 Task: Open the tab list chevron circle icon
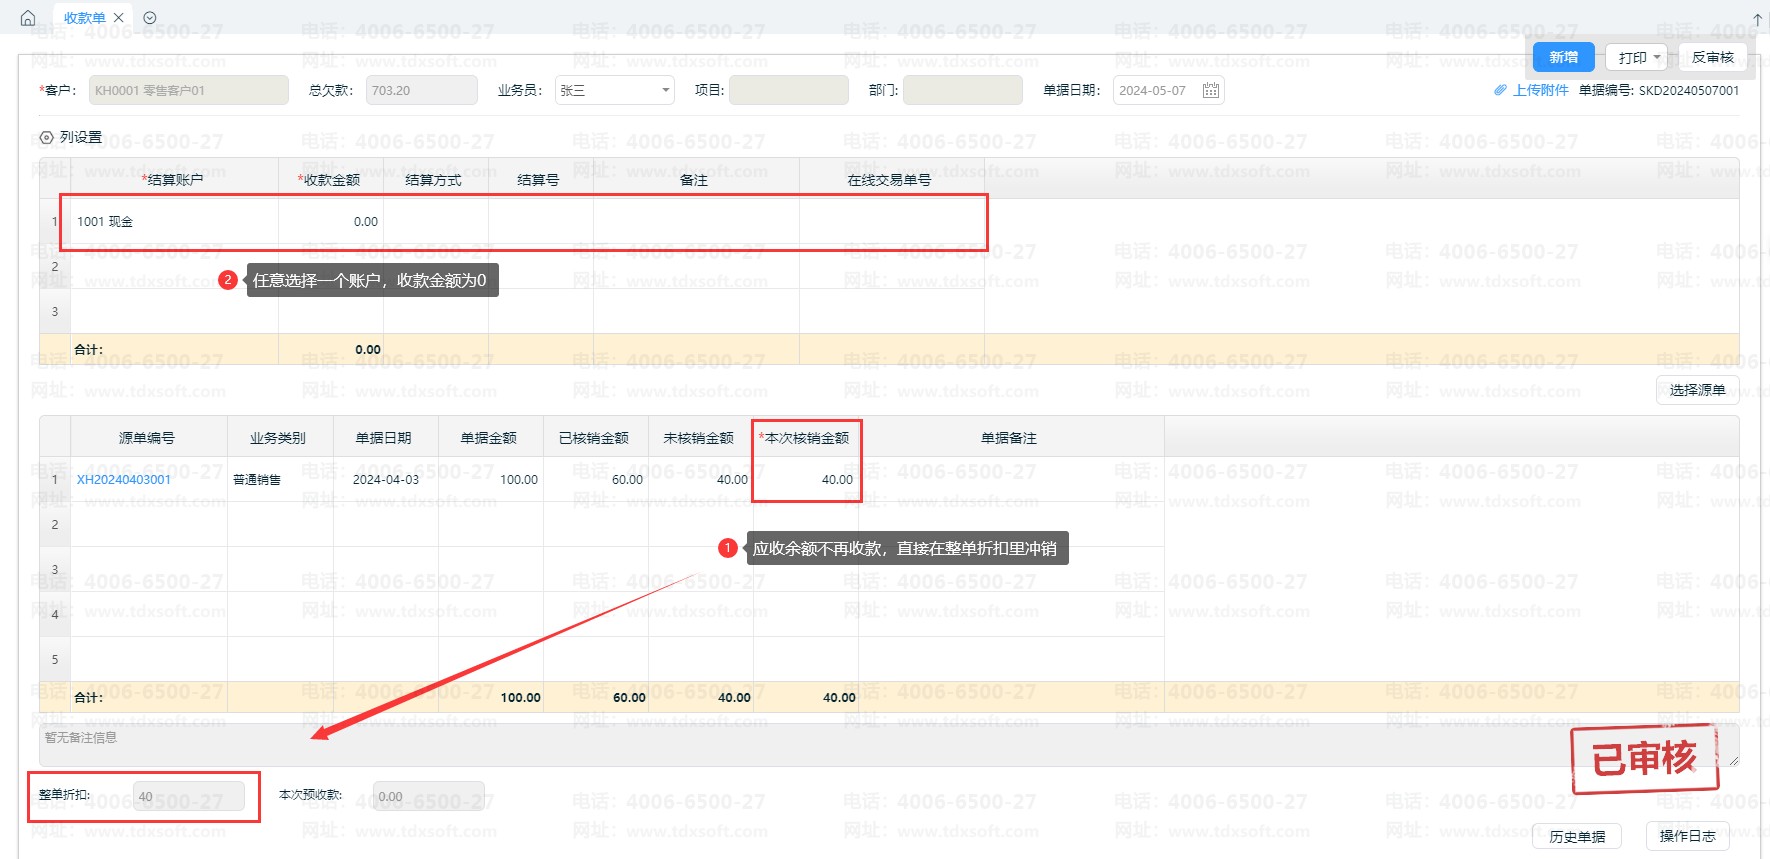150,18
